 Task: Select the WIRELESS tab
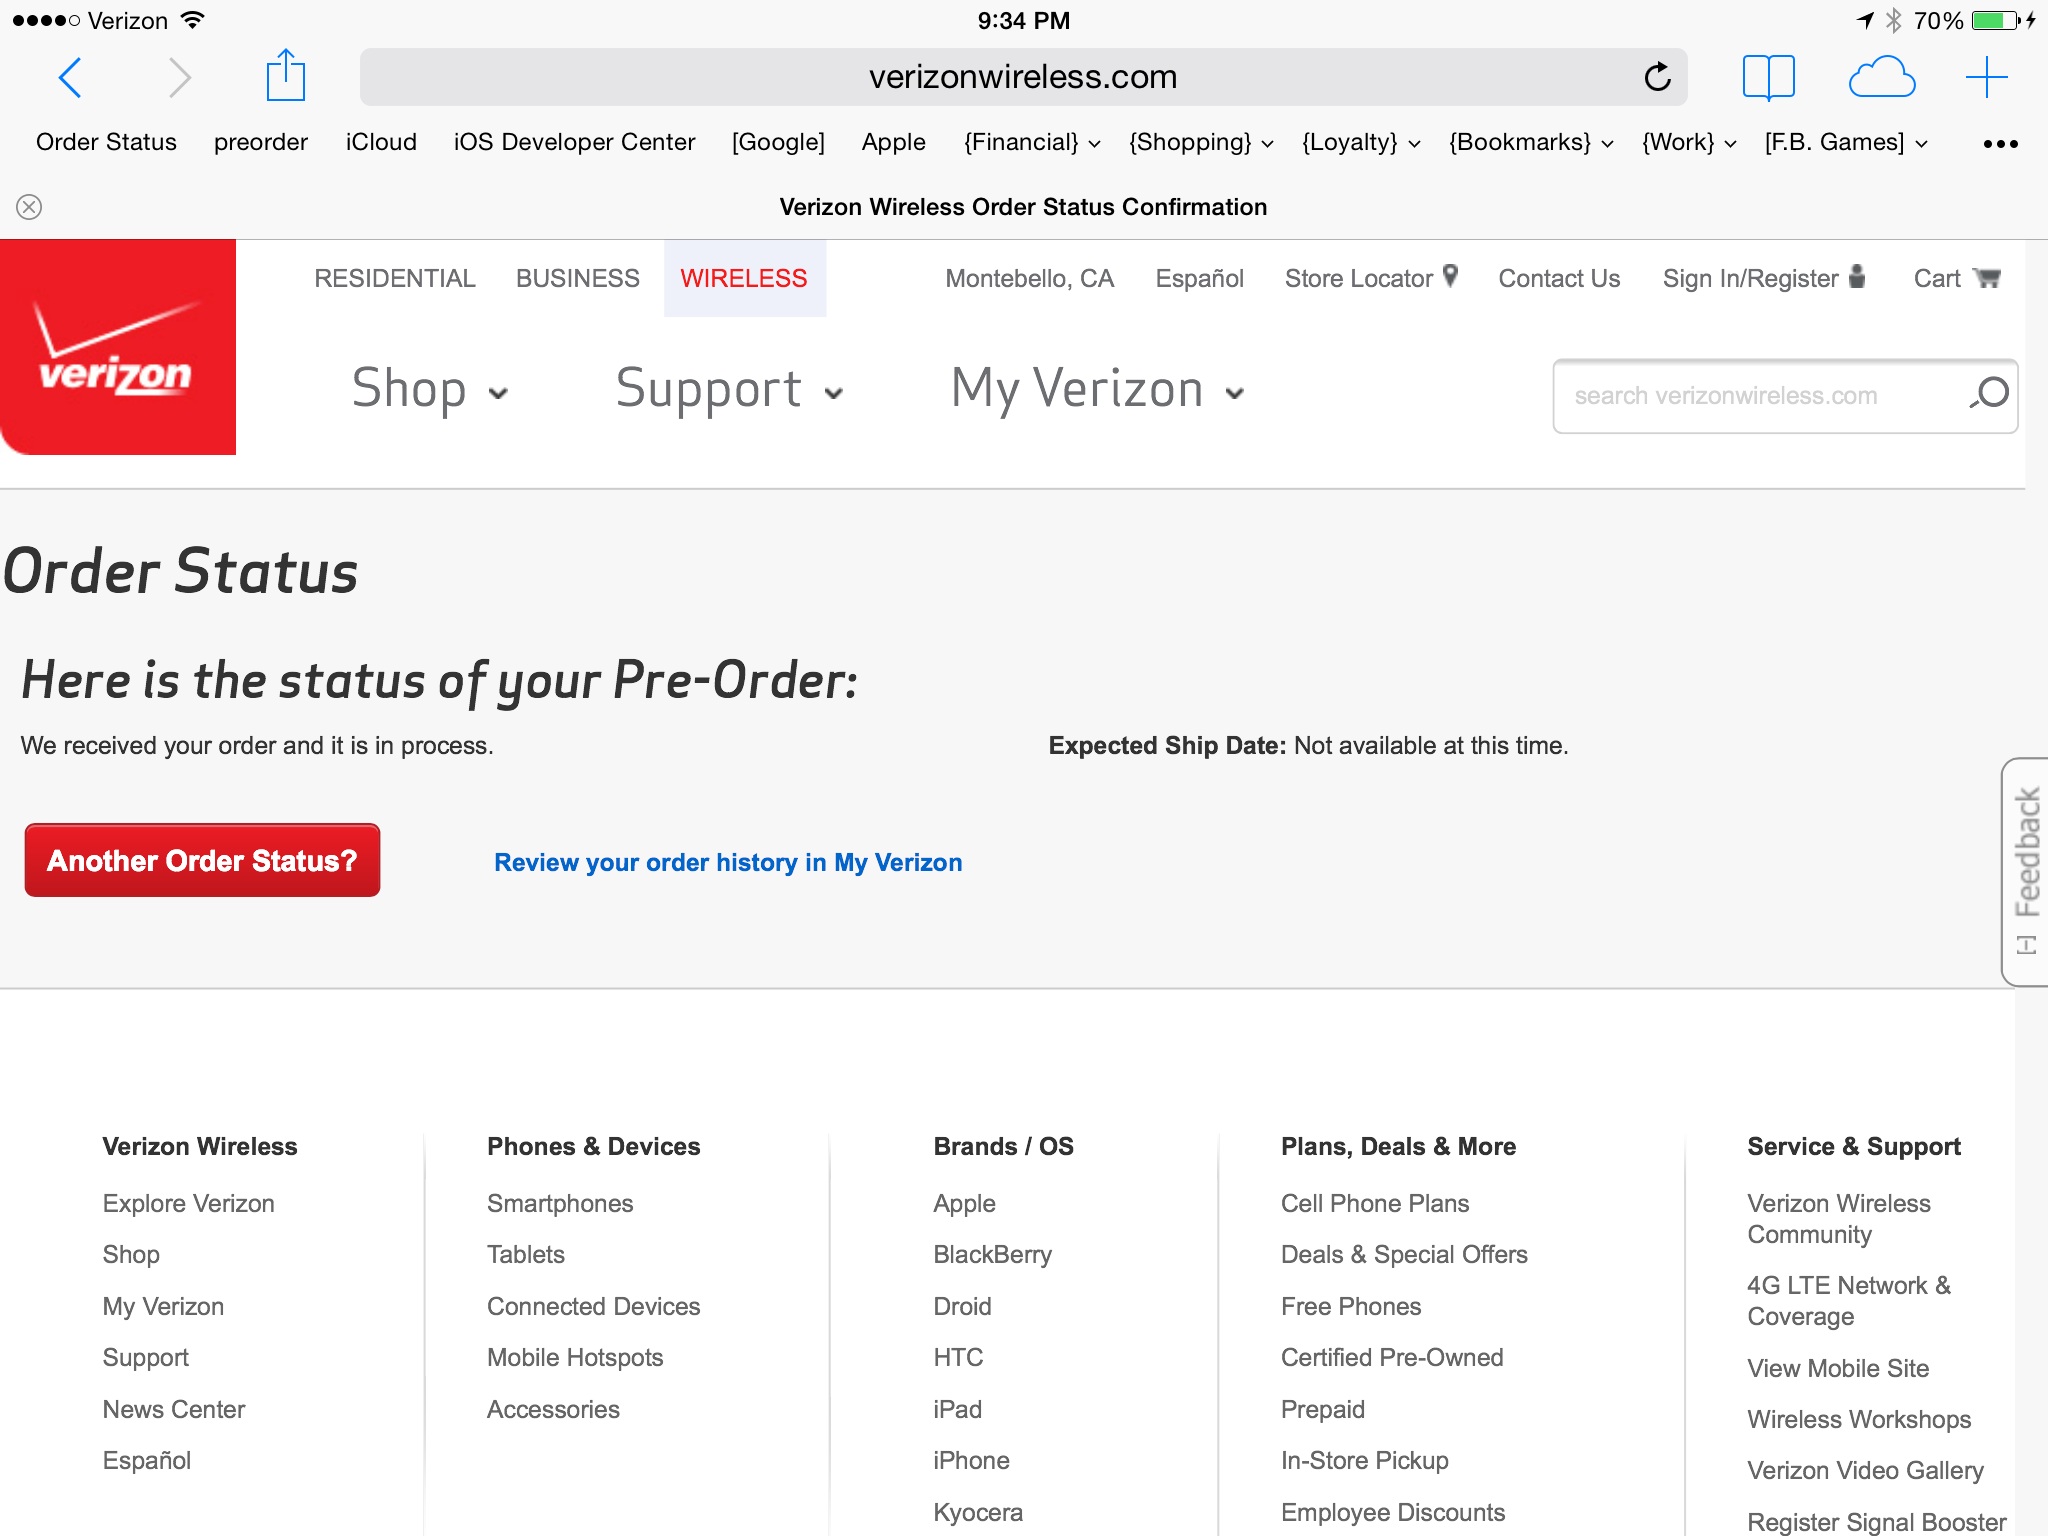744,278
